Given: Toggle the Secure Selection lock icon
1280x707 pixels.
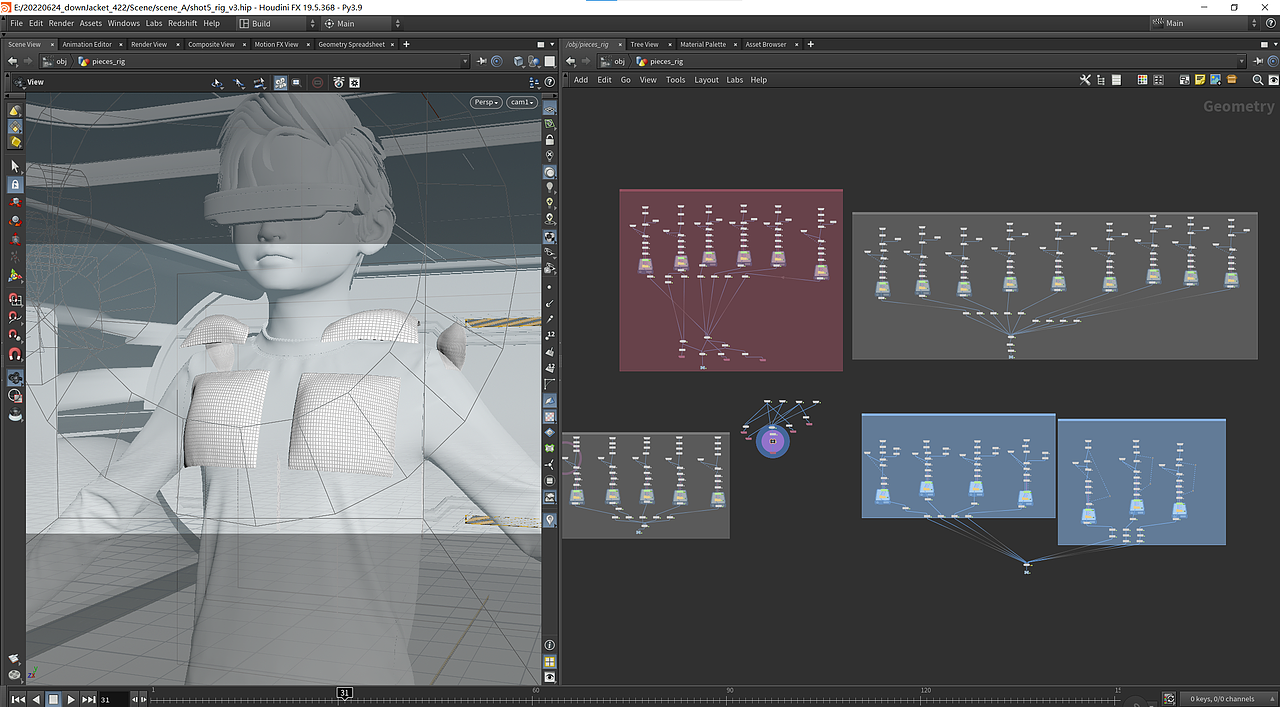Looking at the screenshot, I should (x=15, y=185).
